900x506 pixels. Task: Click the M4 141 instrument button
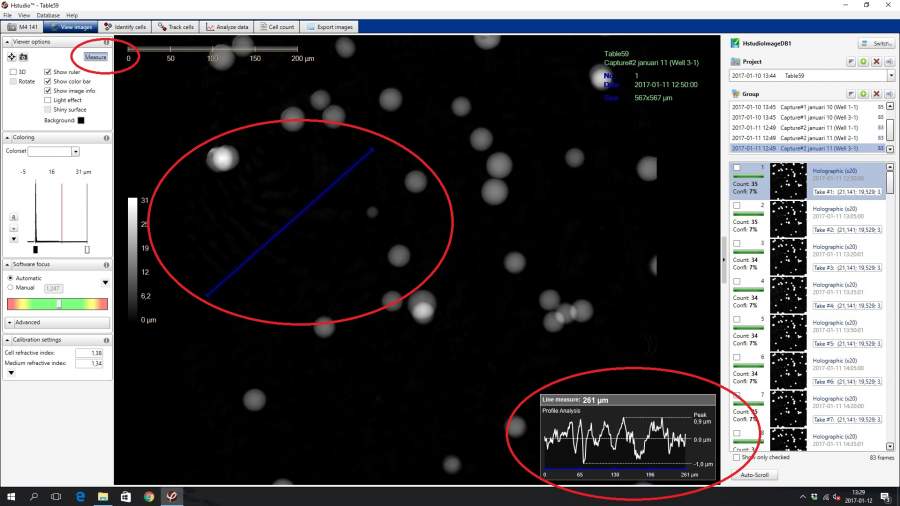click(x=23, y=27)
